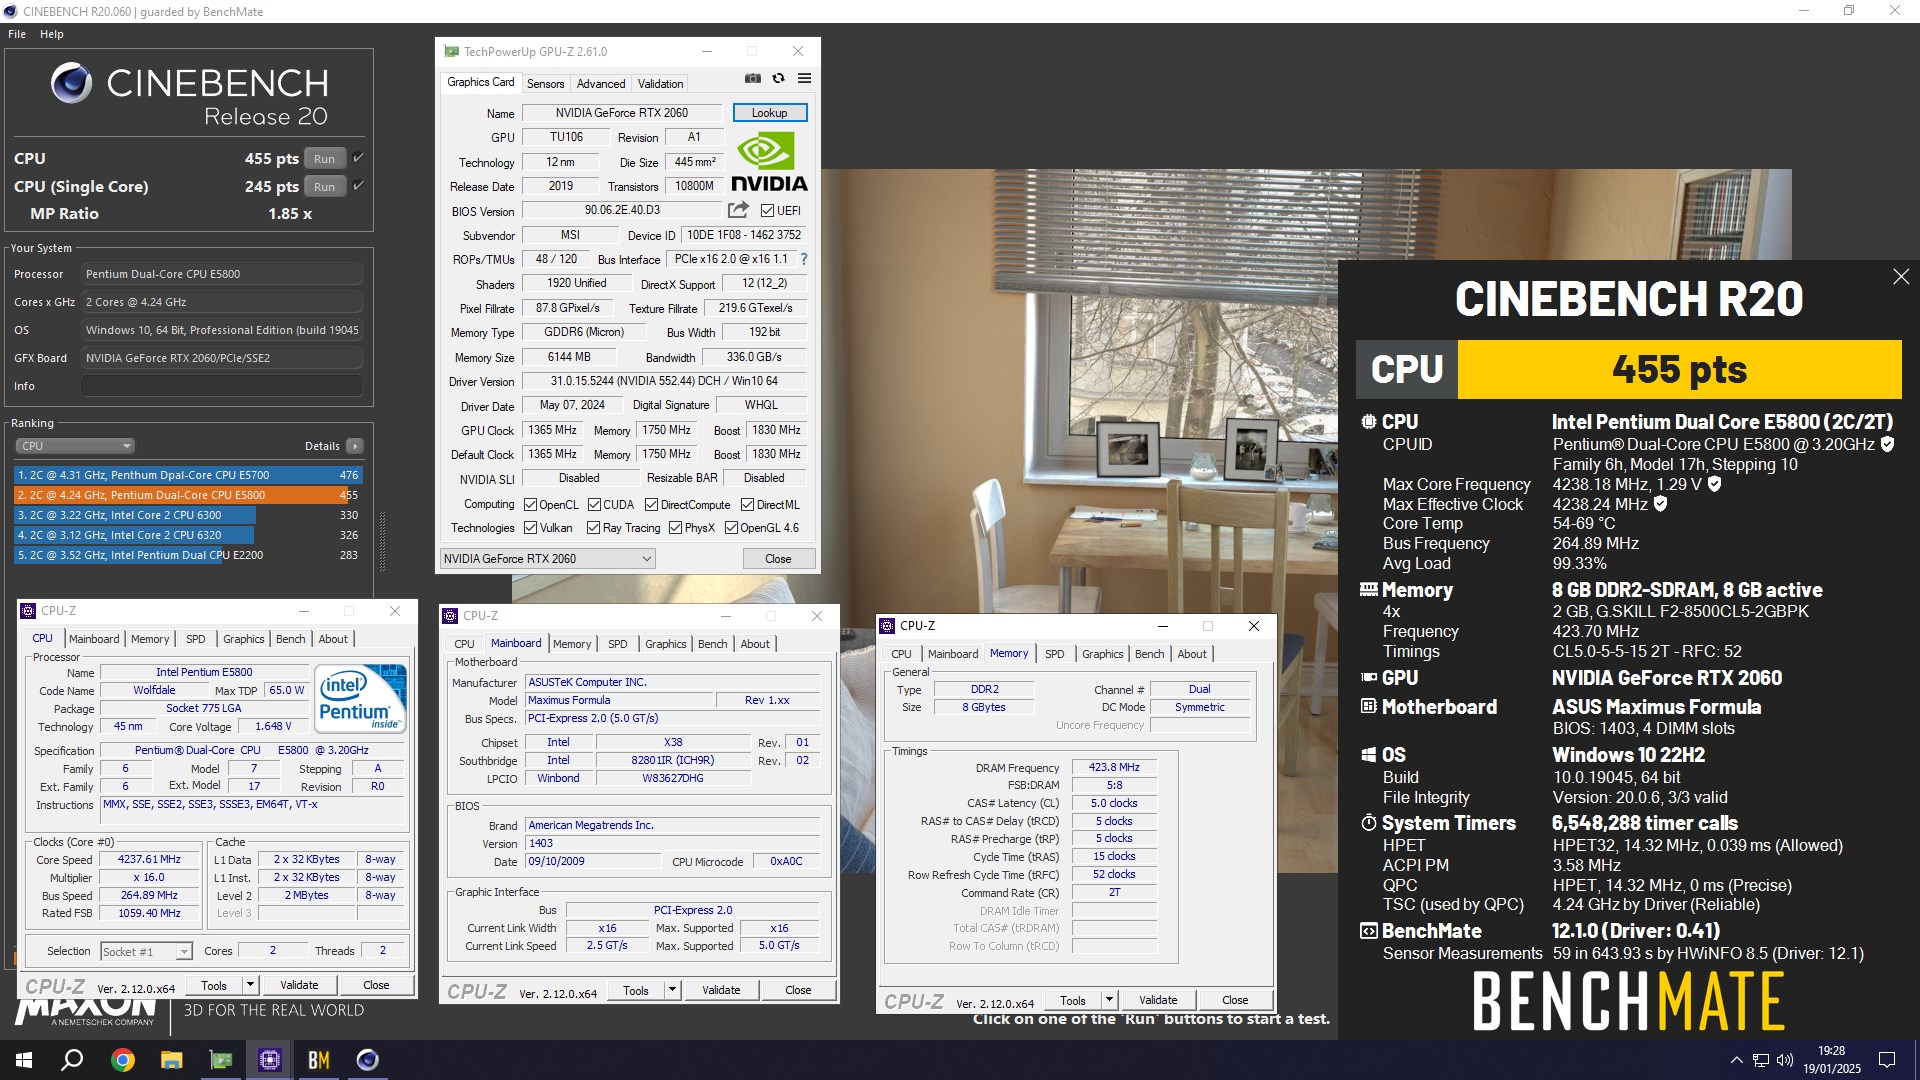Switch to the Validation tab in GPU-Z
Viewport: 1920px width, 1080px height.
(660, 84)
